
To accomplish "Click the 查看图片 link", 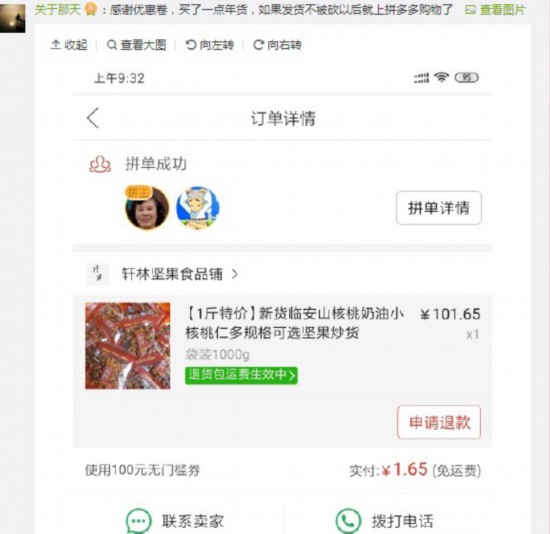I will (x=495, y=9).
